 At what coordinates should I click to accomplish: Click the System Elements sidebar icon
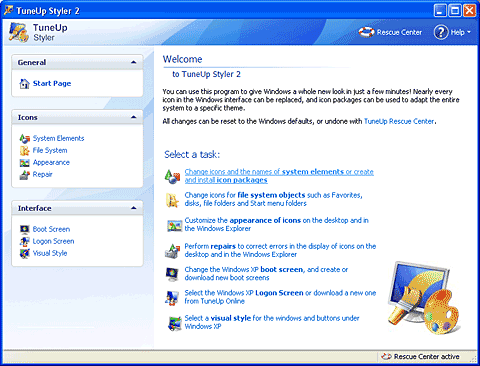(24, 138)
